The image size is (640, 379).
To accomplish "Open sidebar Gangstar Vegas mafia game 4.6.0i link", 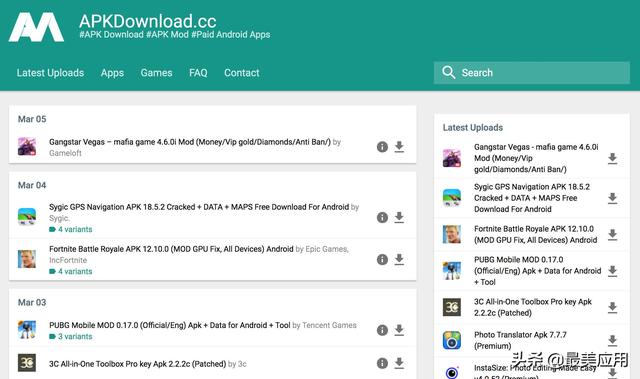I will [x=536, y=158].
